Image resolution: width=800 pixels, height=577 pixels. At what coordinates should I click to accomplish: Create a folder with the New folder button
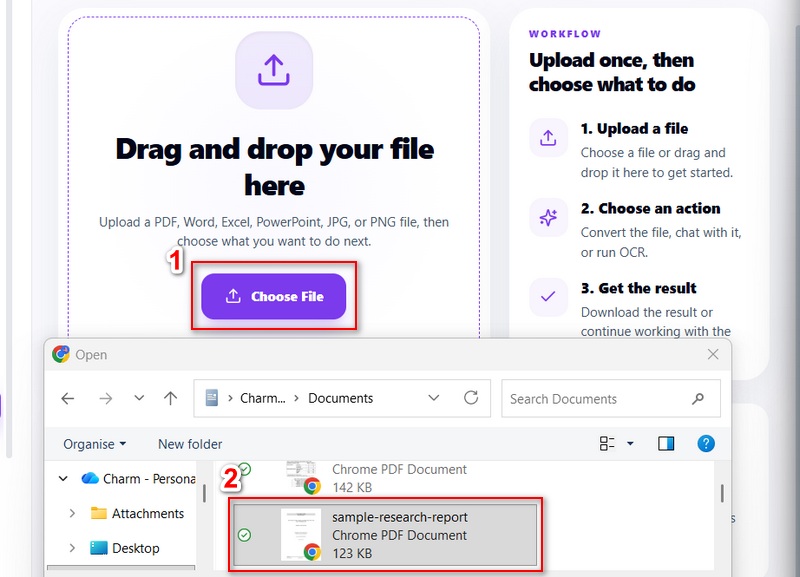pos(190,444)
